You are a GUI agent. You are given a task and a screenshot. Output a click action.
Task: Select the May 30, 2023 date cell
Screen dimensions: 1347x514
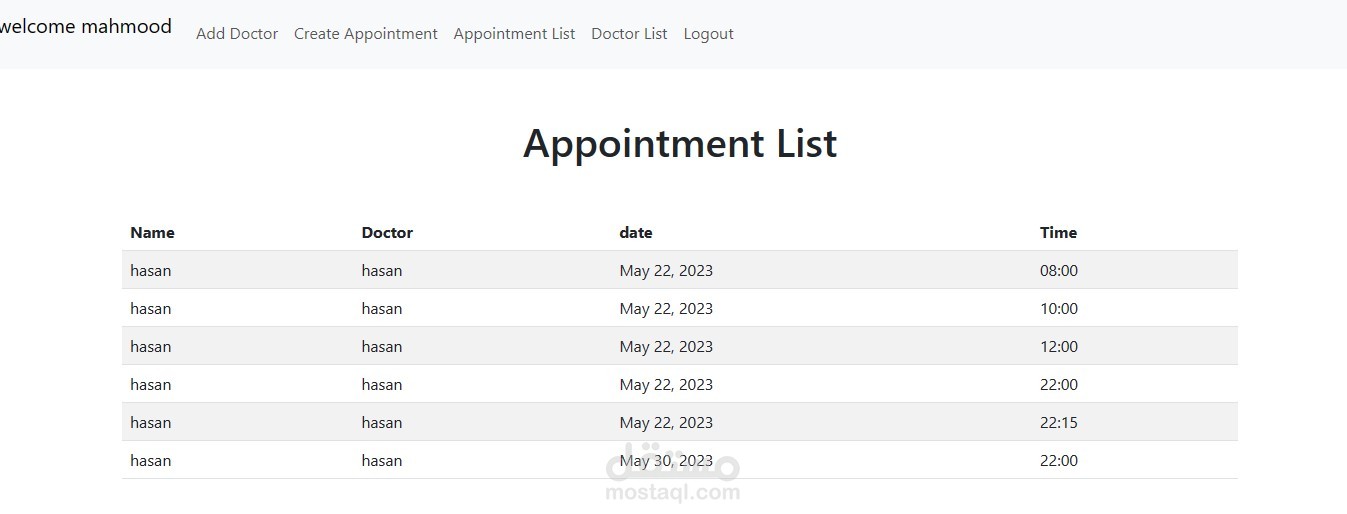click(666, 461)
